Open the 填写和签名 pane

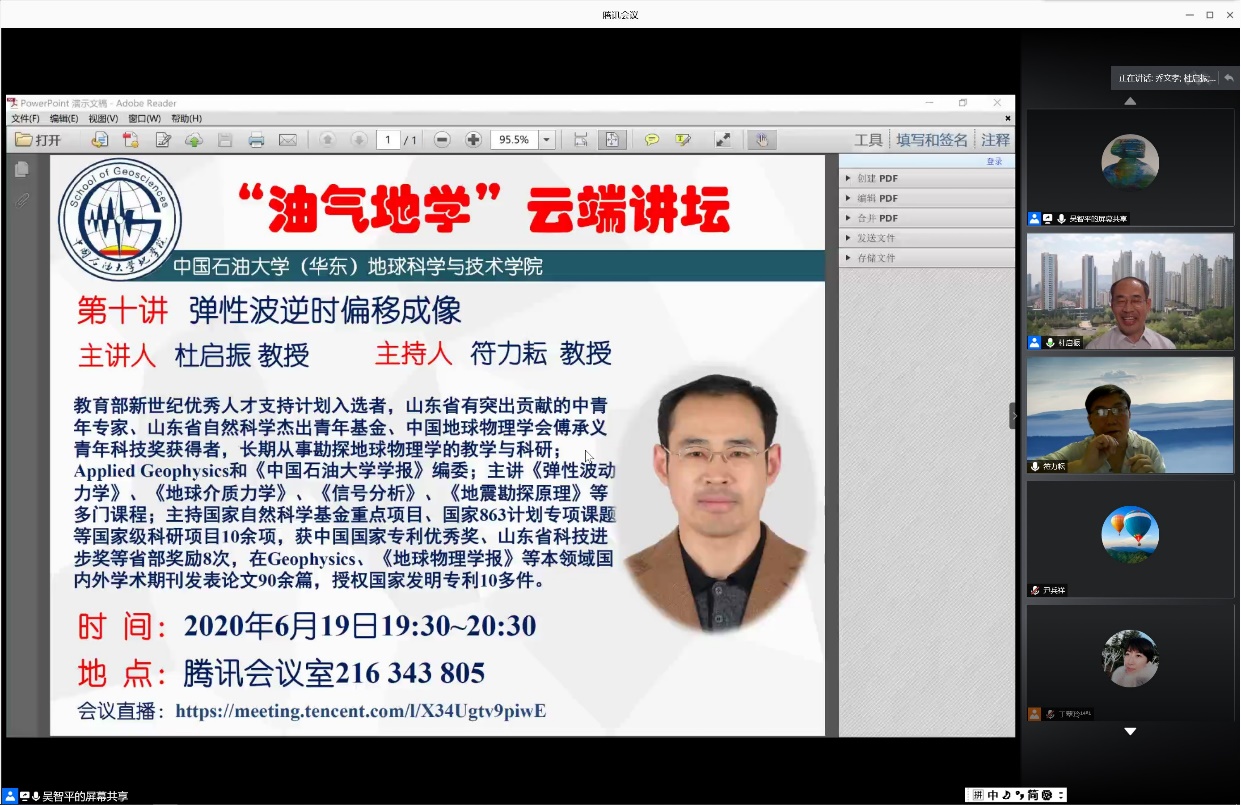[931, 140]
